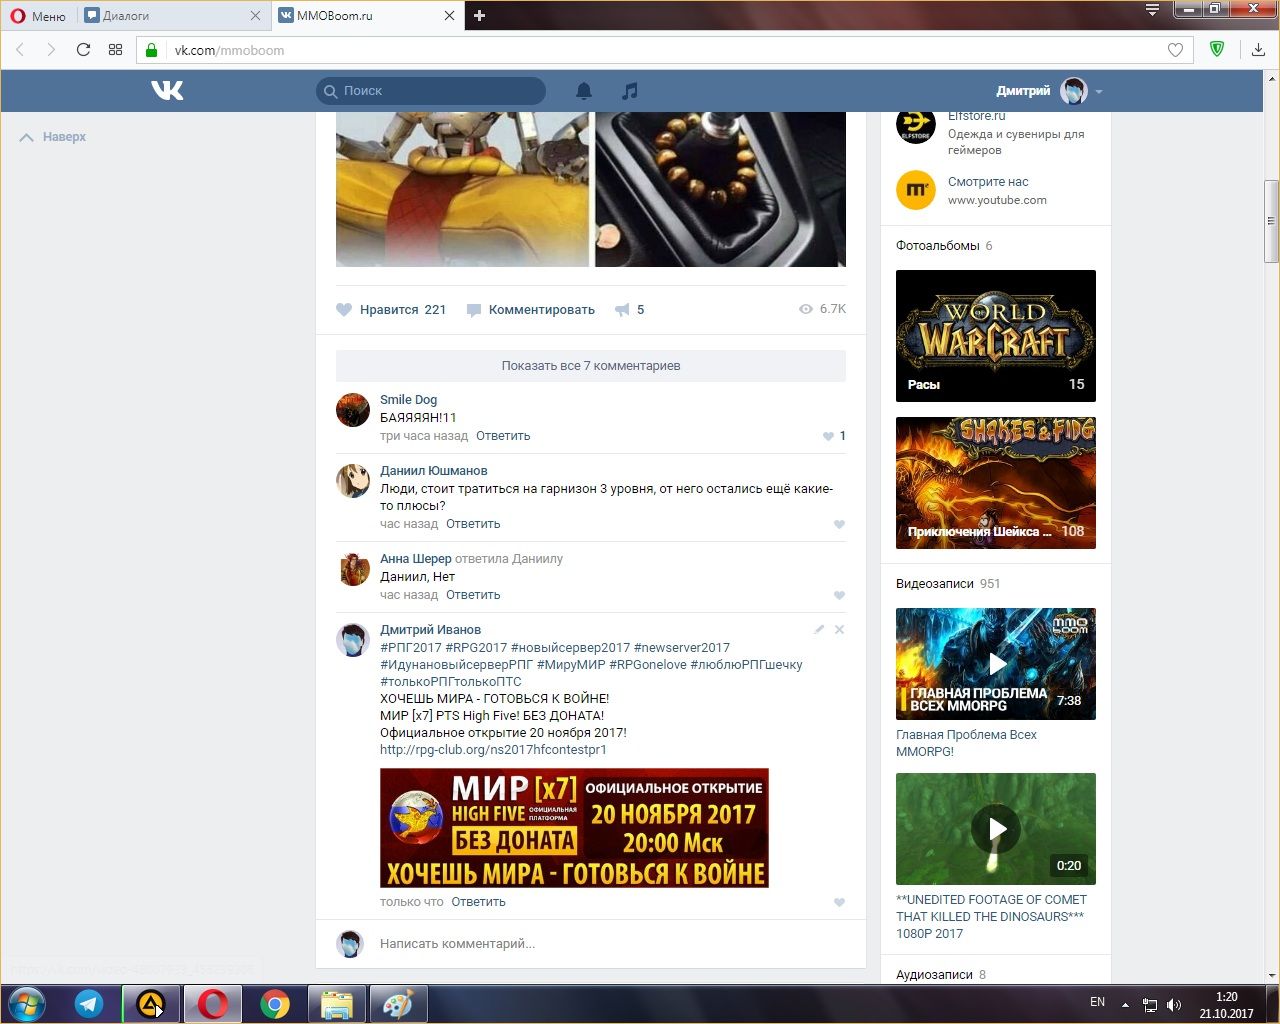This screenshot has height=1024, width=1280.
Task: Bookmark page with the heart icon in address bar
Action: [x=1175, y=50]
